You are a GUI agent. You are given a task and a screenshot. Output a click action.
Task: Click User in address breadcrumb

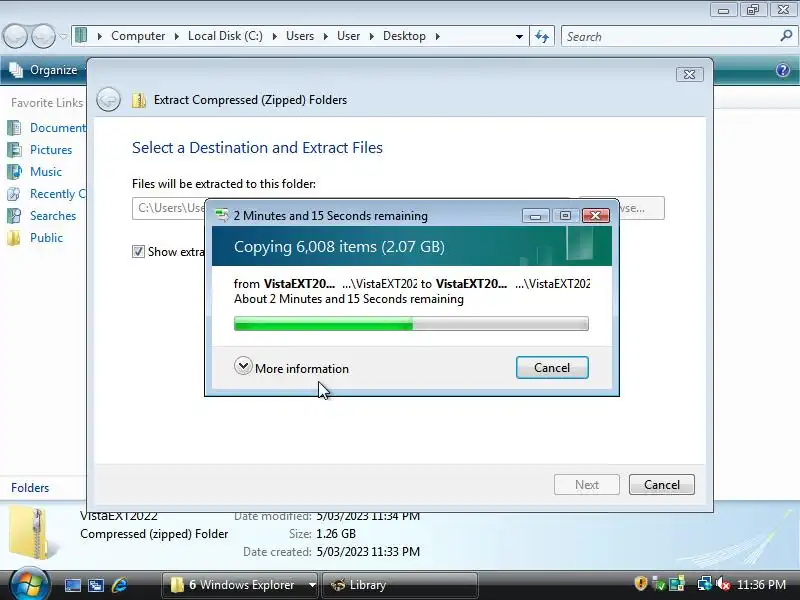point(348,36)
